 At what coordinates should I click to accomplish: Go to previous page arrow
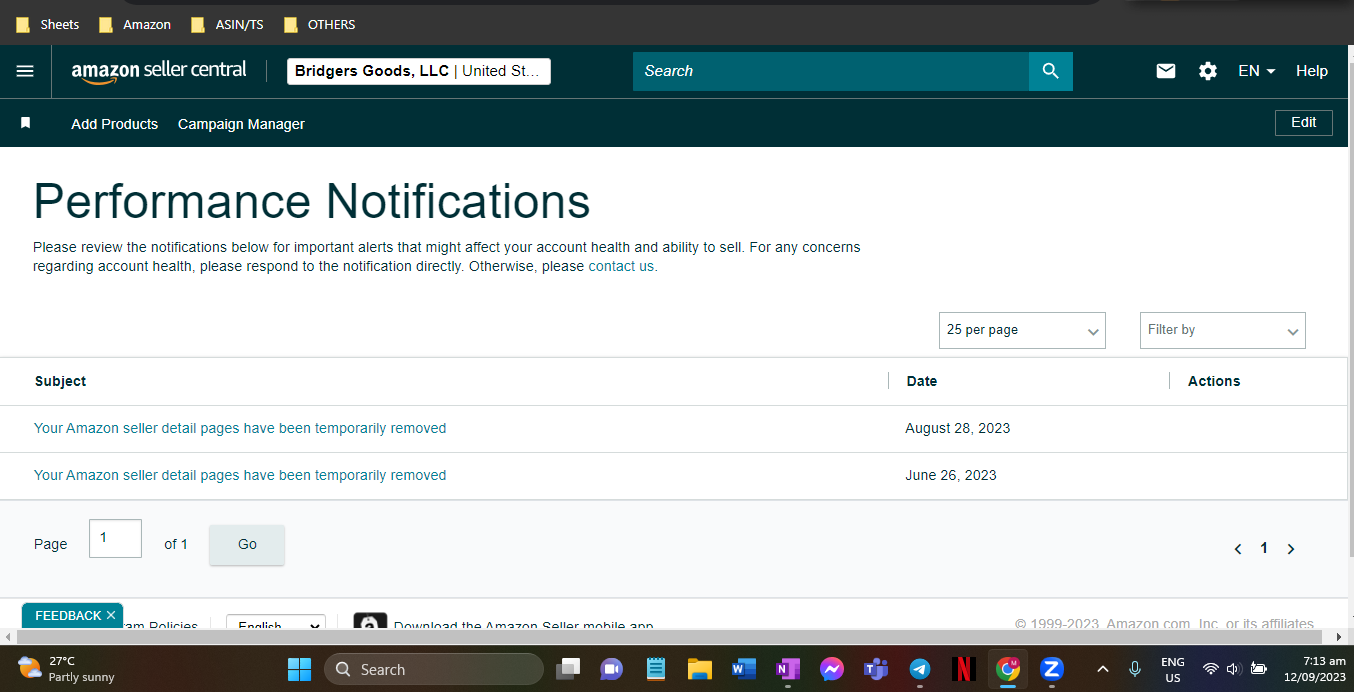pos(1238,549)
